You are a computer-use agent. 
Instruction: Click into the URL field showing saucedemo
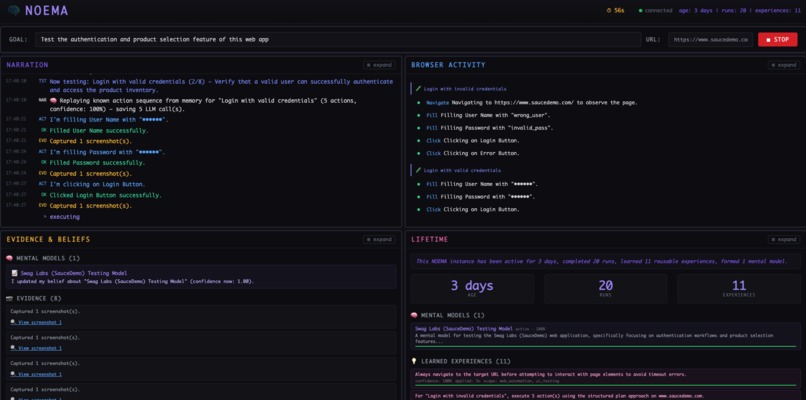pyautogui.click(x=710, y=40)
